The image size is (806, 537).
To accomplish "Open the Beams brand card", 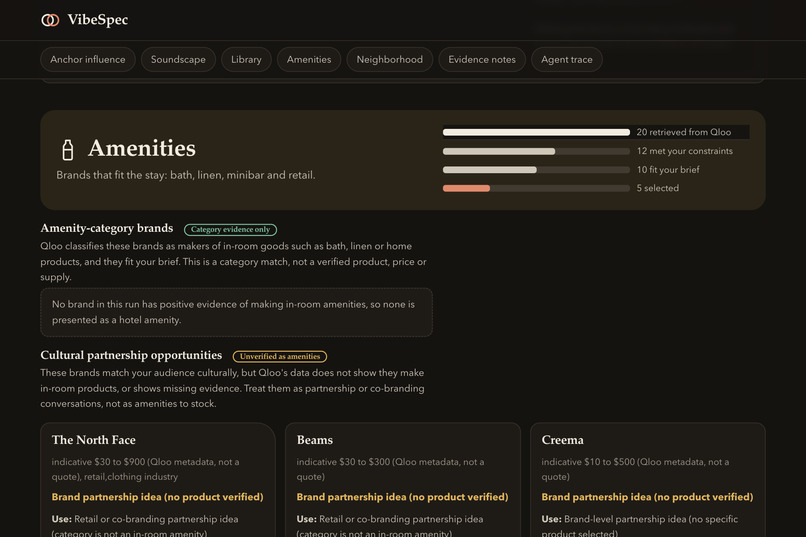I will coord(402,480).
